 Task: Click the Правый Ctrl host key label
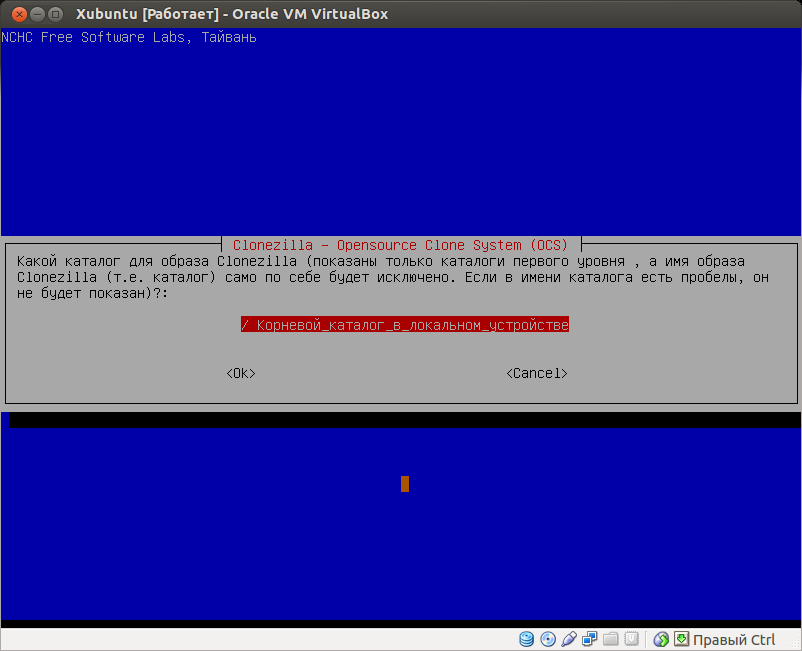pos(734,640)
